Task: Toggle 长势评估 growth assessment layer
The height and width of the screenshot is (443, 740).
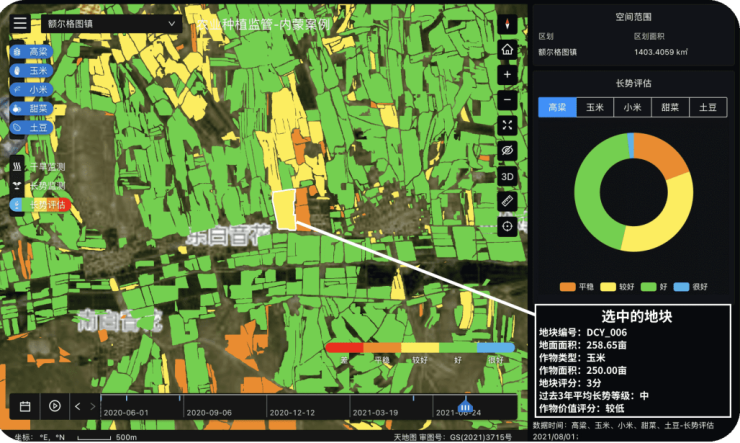Action: tap(40, 205)
